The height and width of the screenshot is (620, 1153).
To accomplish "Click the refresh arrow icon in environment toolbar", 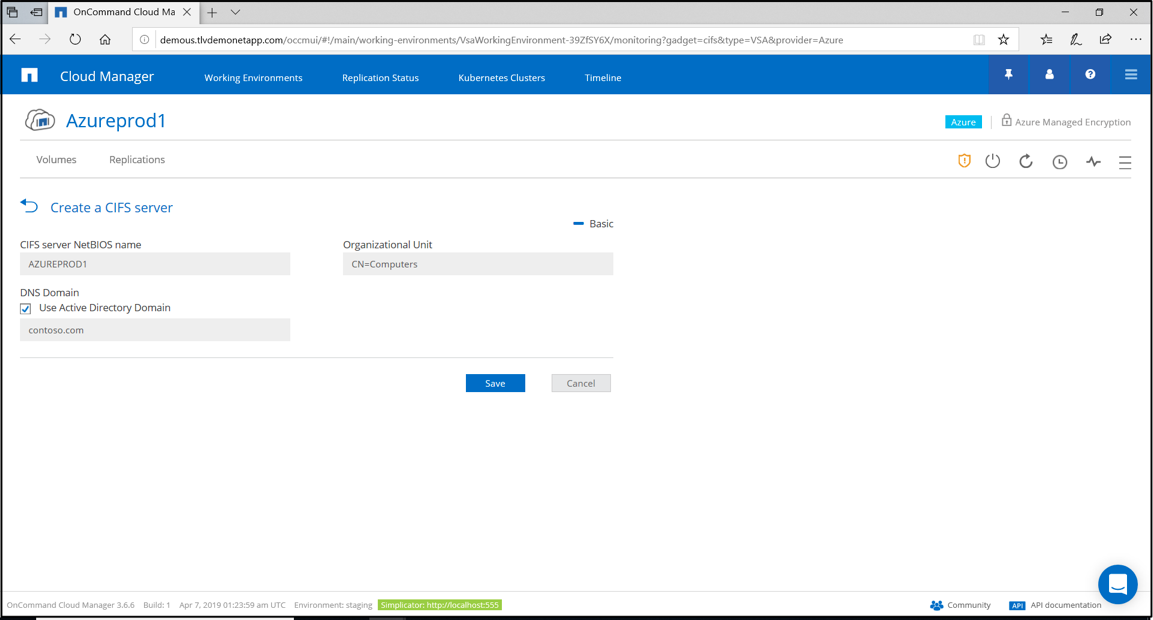I will 1026,161.
